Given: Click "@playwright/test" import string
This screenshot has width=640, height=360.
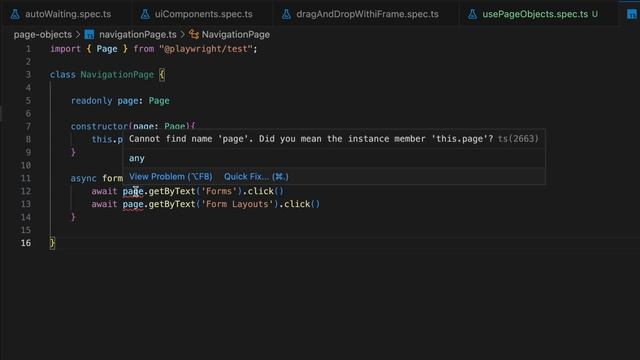Looking at the screenshot, I should [x=206, y=49].
